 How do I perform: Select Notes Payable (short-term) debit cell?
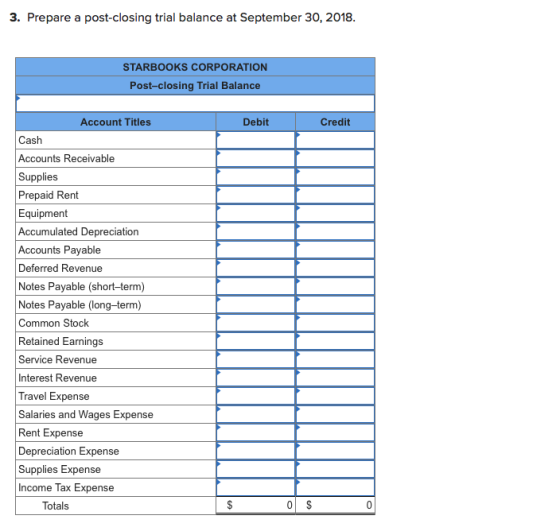point(255,286)
